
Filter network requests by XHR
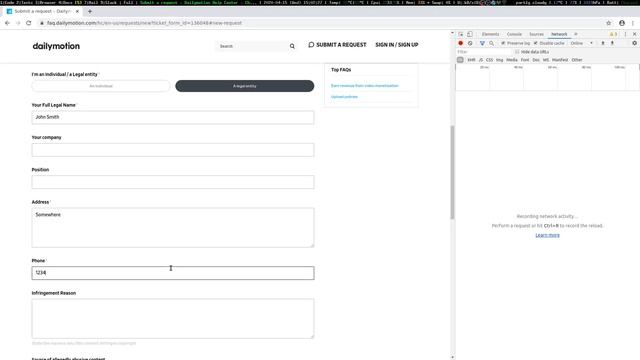[x=471, y=60]
